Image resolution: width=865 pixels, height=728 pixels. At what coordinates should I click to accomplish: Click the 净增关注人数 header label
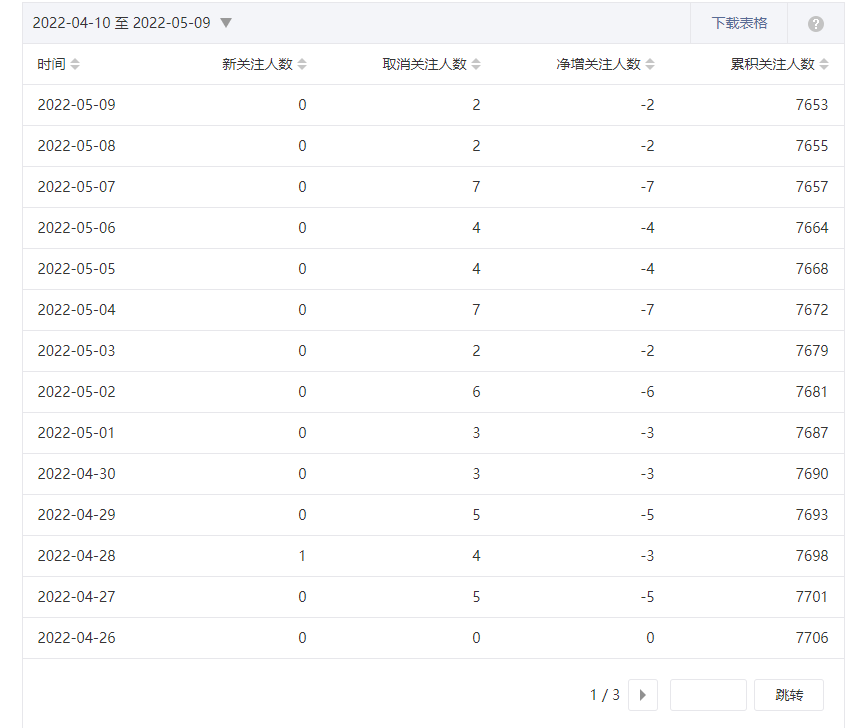[x=598, y=64]
